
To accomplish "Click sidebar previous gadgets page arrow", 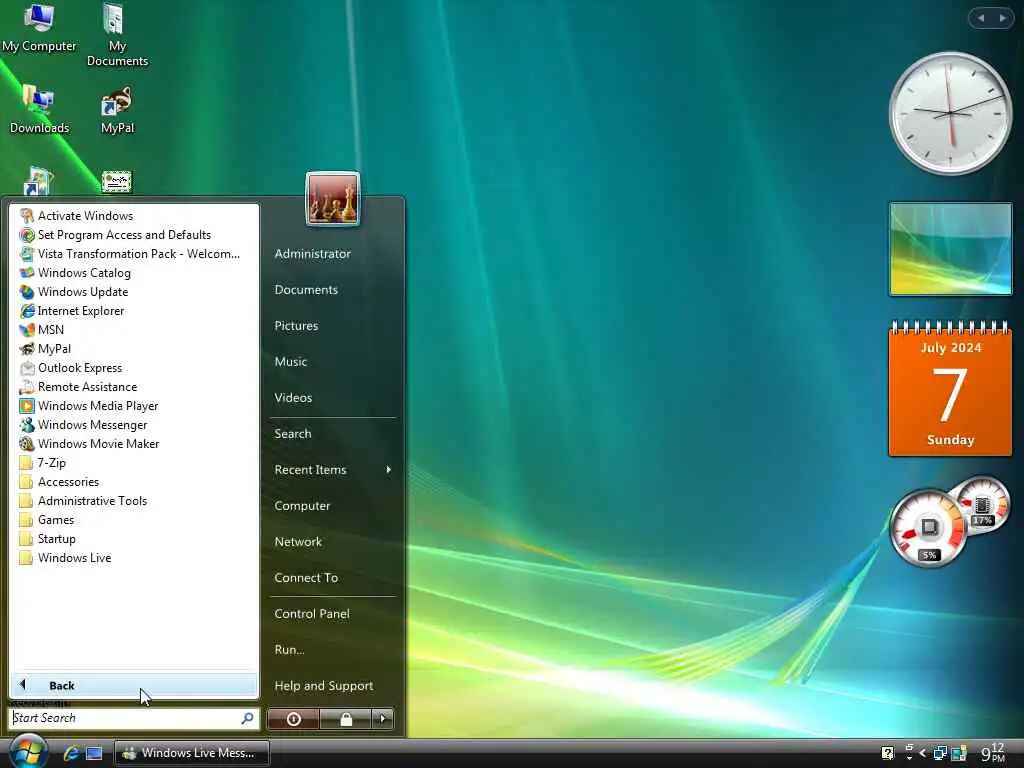I will coord(980,18).
